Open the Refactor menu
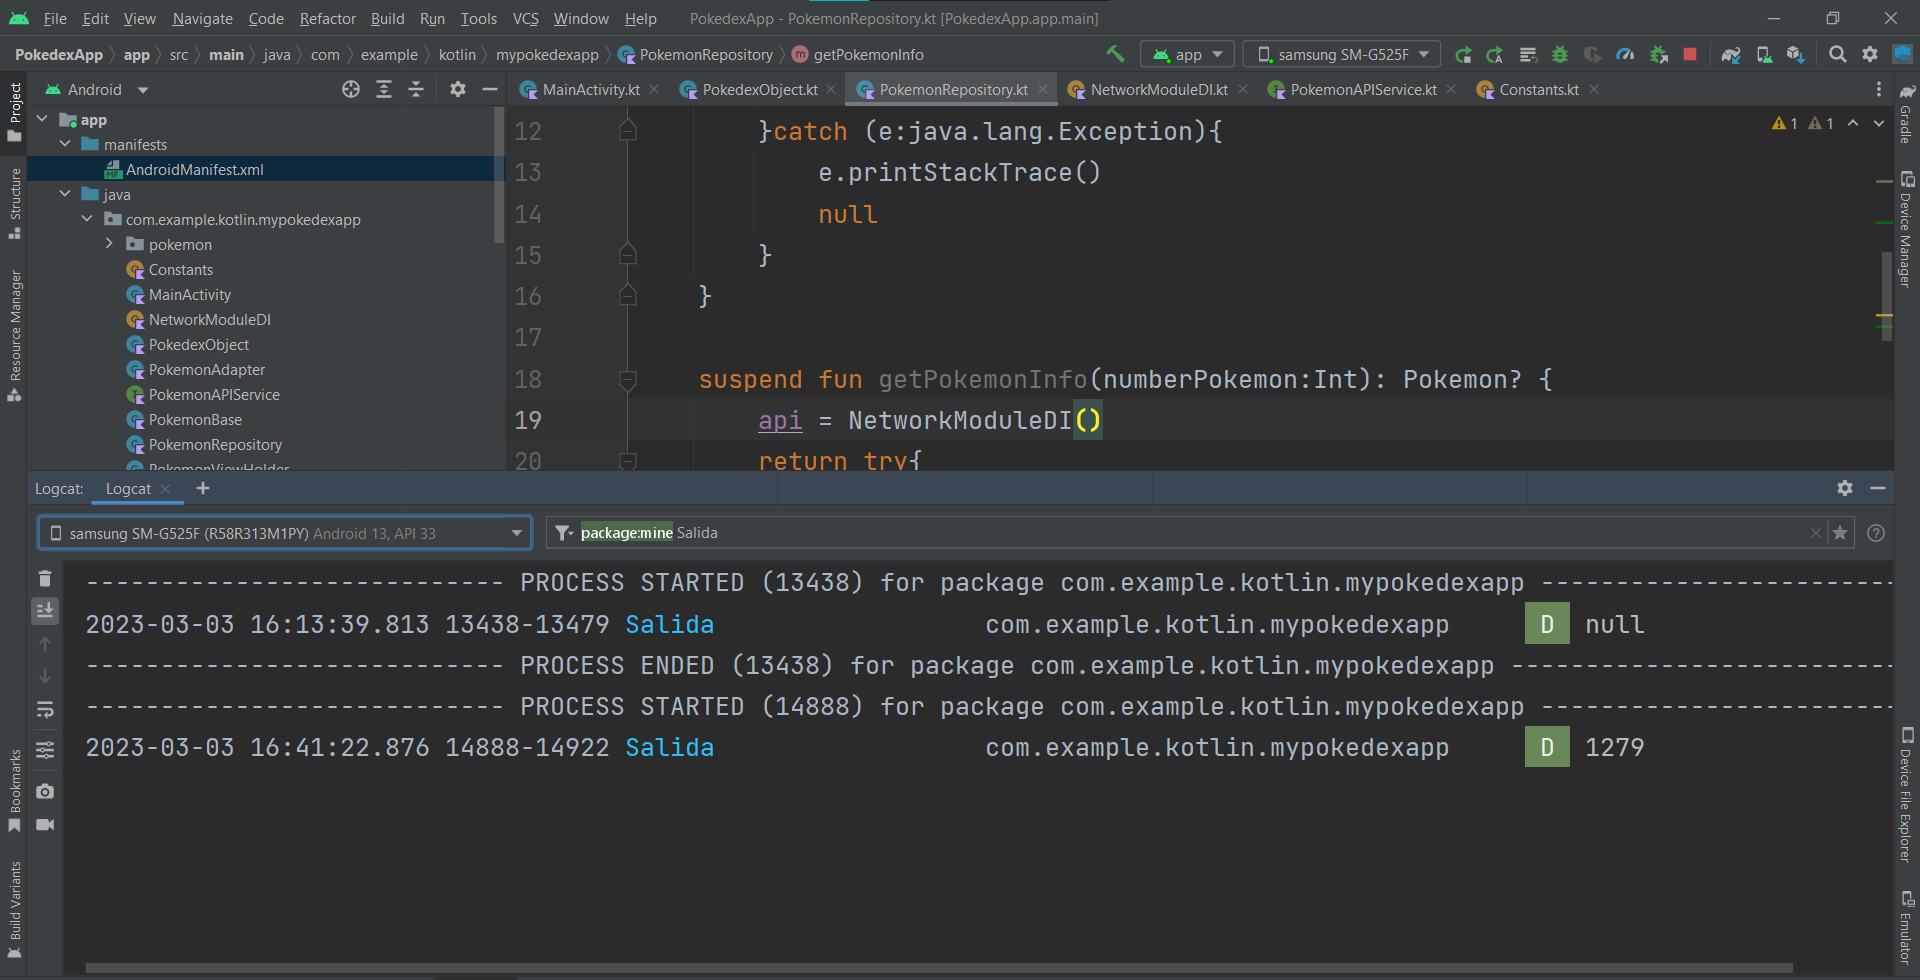This screenshot has height=980, width=1920. tap(327, 18)
